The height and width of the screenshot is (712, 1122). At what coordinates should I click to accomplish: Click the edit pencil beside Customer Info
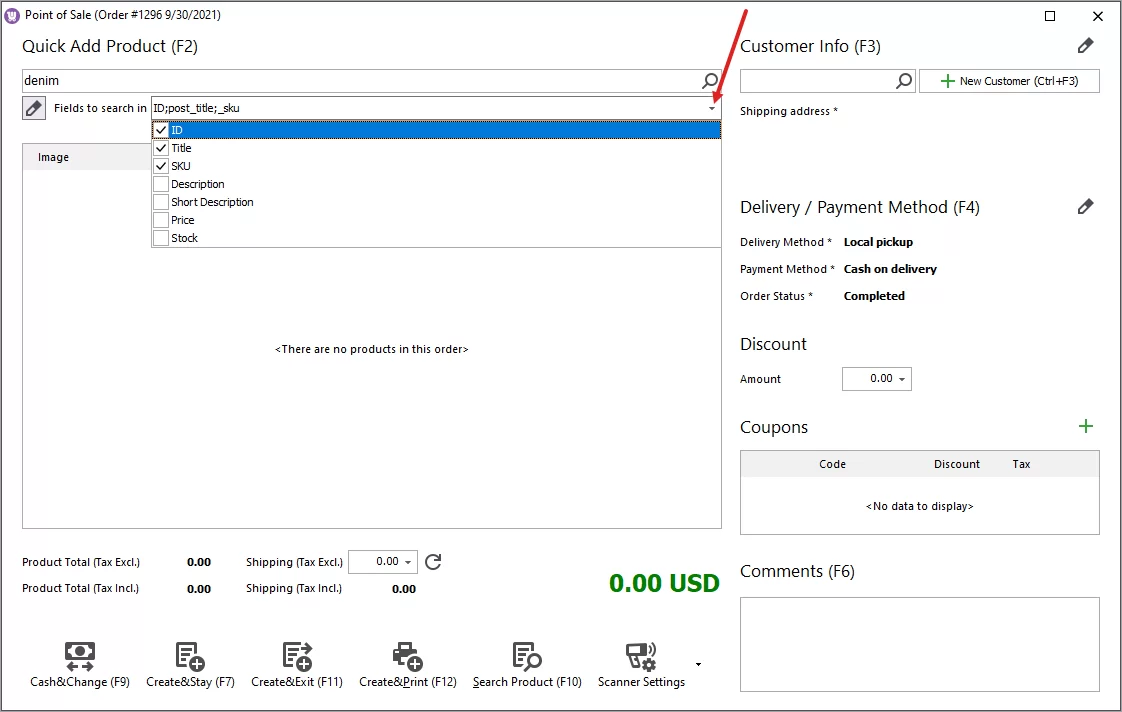tap(1086, 45)
